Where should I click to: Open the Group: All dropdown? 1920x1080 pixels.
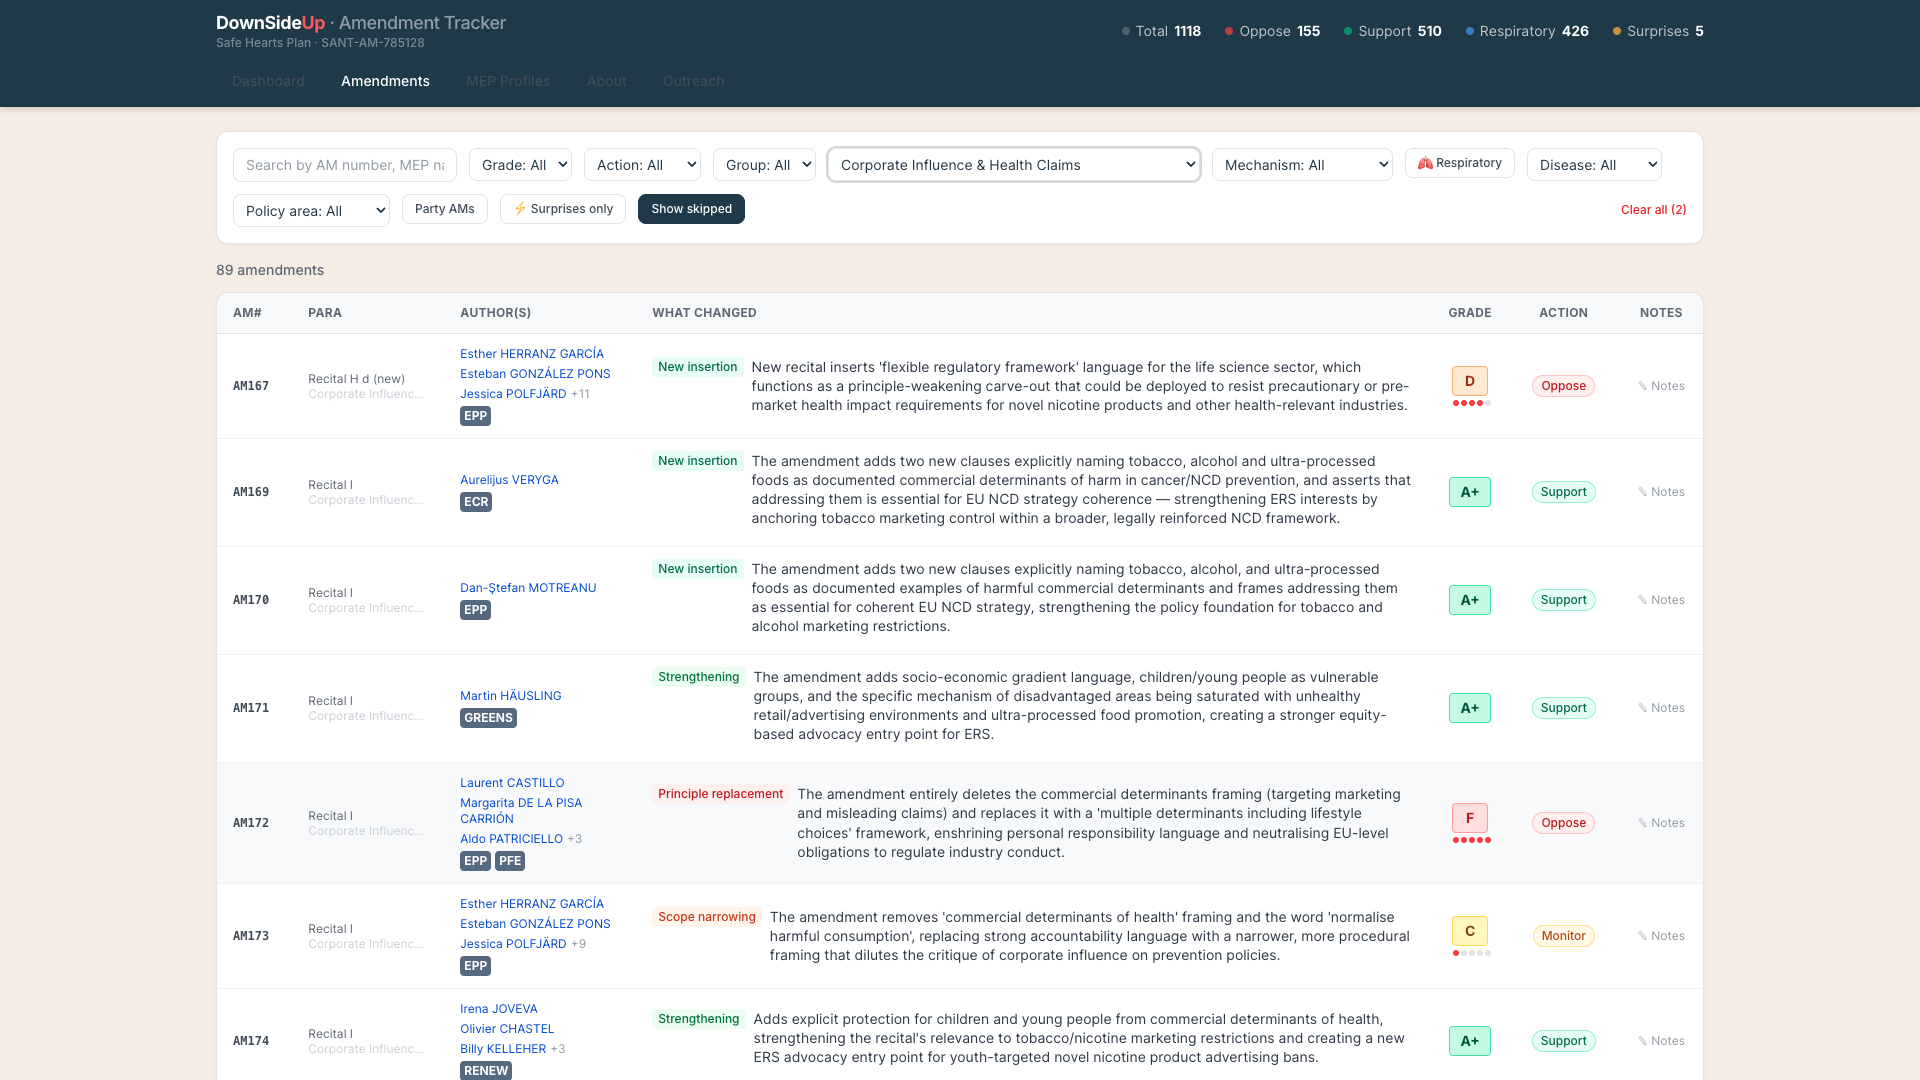pyautogui.click(x=764, y=165)
